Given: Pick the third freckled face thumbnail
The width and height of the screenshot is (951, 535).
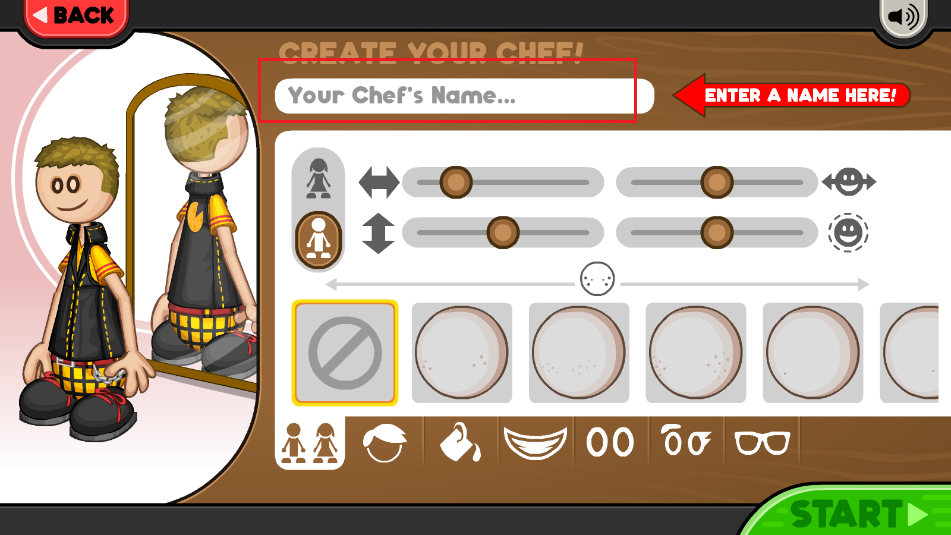Looking at the screenshot, I should tap(696, 352).
